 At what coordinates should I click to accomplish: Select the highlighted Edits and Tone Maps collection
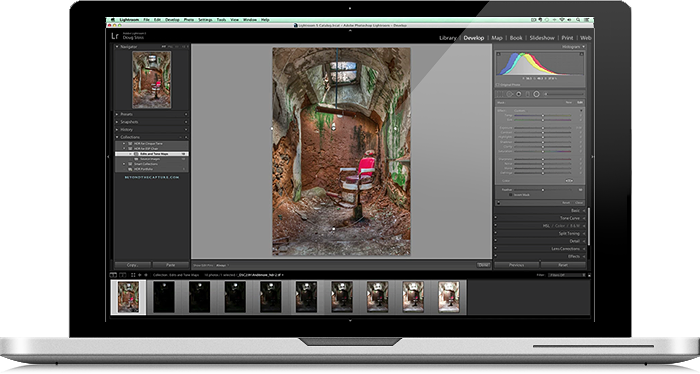pos(152,154)
